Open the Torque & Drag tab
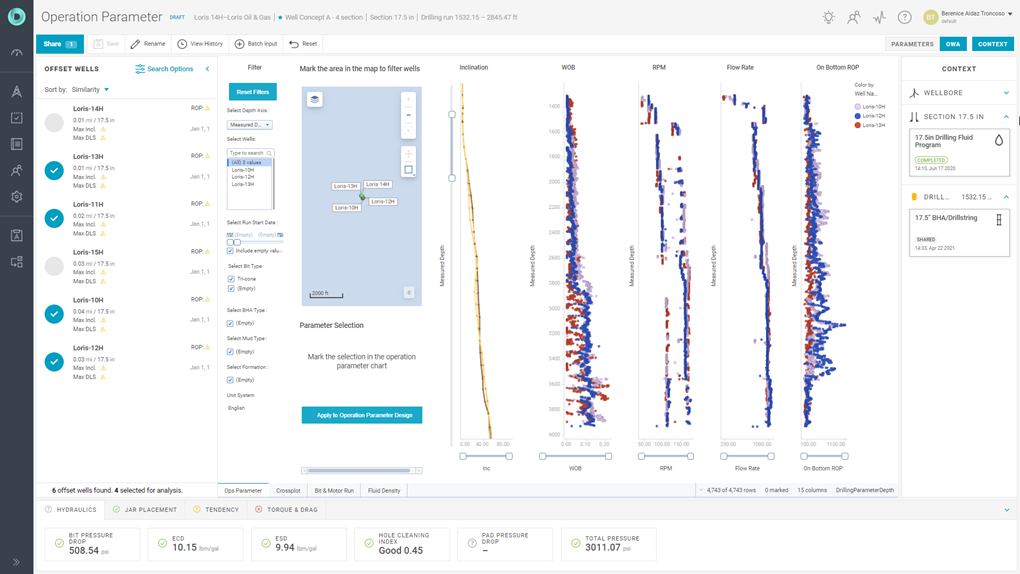This screenshot has width=1020, height=574. click(x=286, y=510)
